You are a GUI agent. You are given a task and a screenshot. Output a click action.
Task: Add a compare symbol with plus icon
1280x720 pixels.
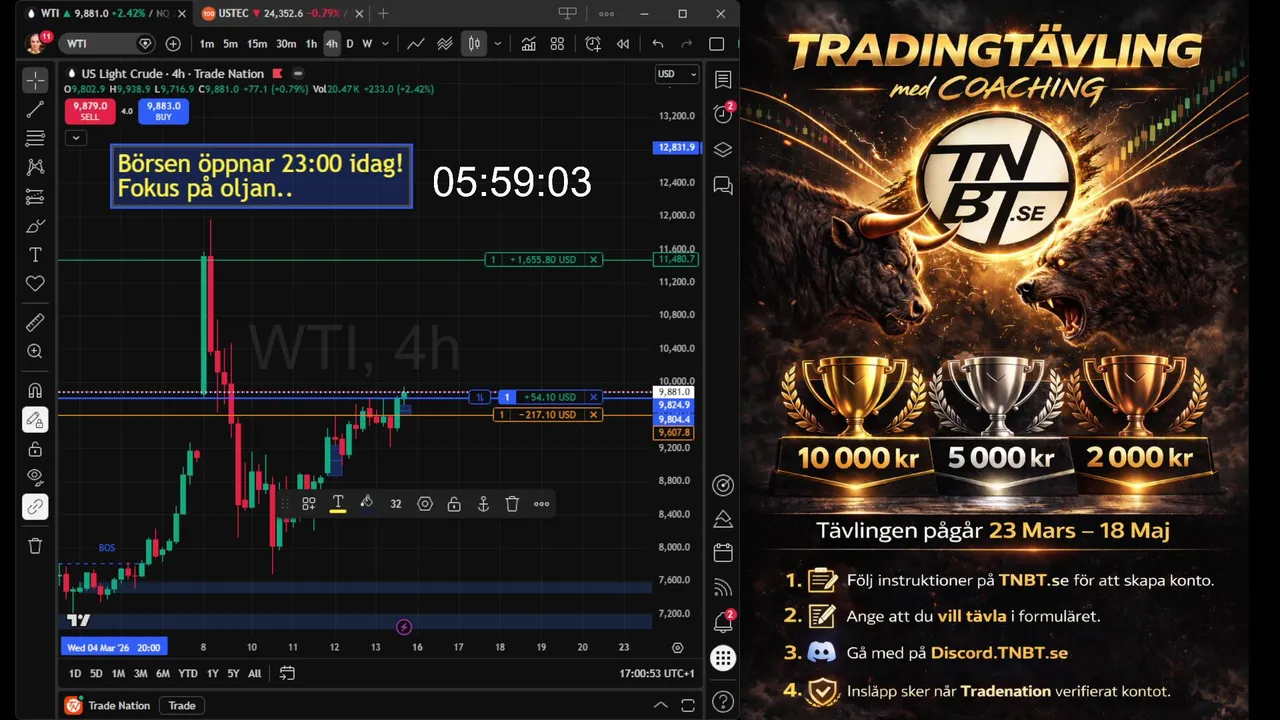[x=173, y=44]
